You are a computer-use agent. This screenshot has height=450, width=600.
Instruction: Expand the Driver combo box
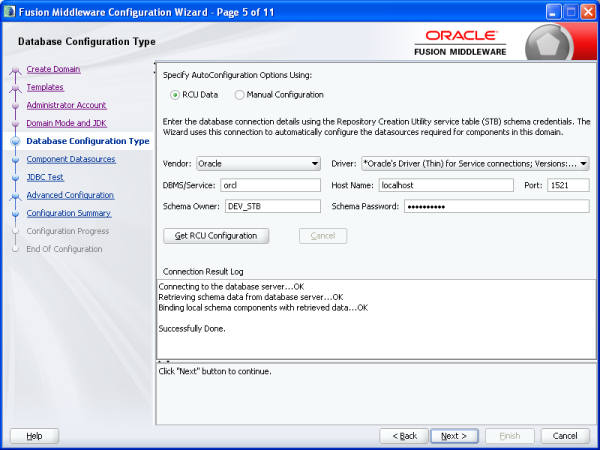point(475,163)
